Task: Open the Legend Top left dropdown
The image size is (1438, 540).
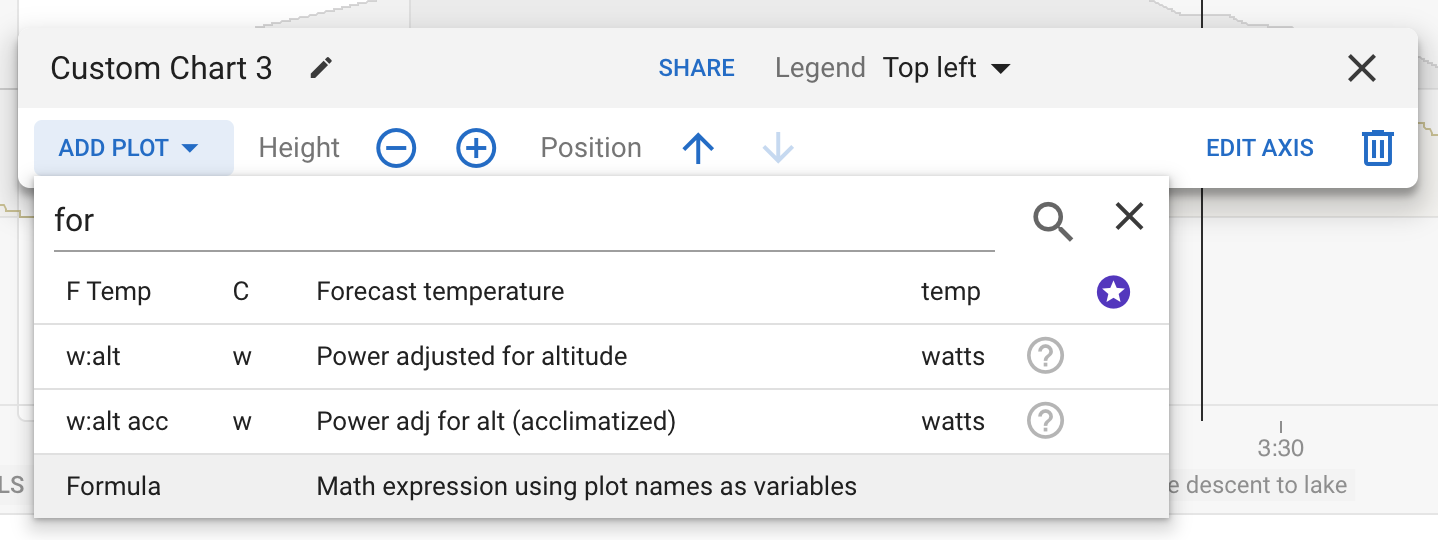Action: (946, 68)
